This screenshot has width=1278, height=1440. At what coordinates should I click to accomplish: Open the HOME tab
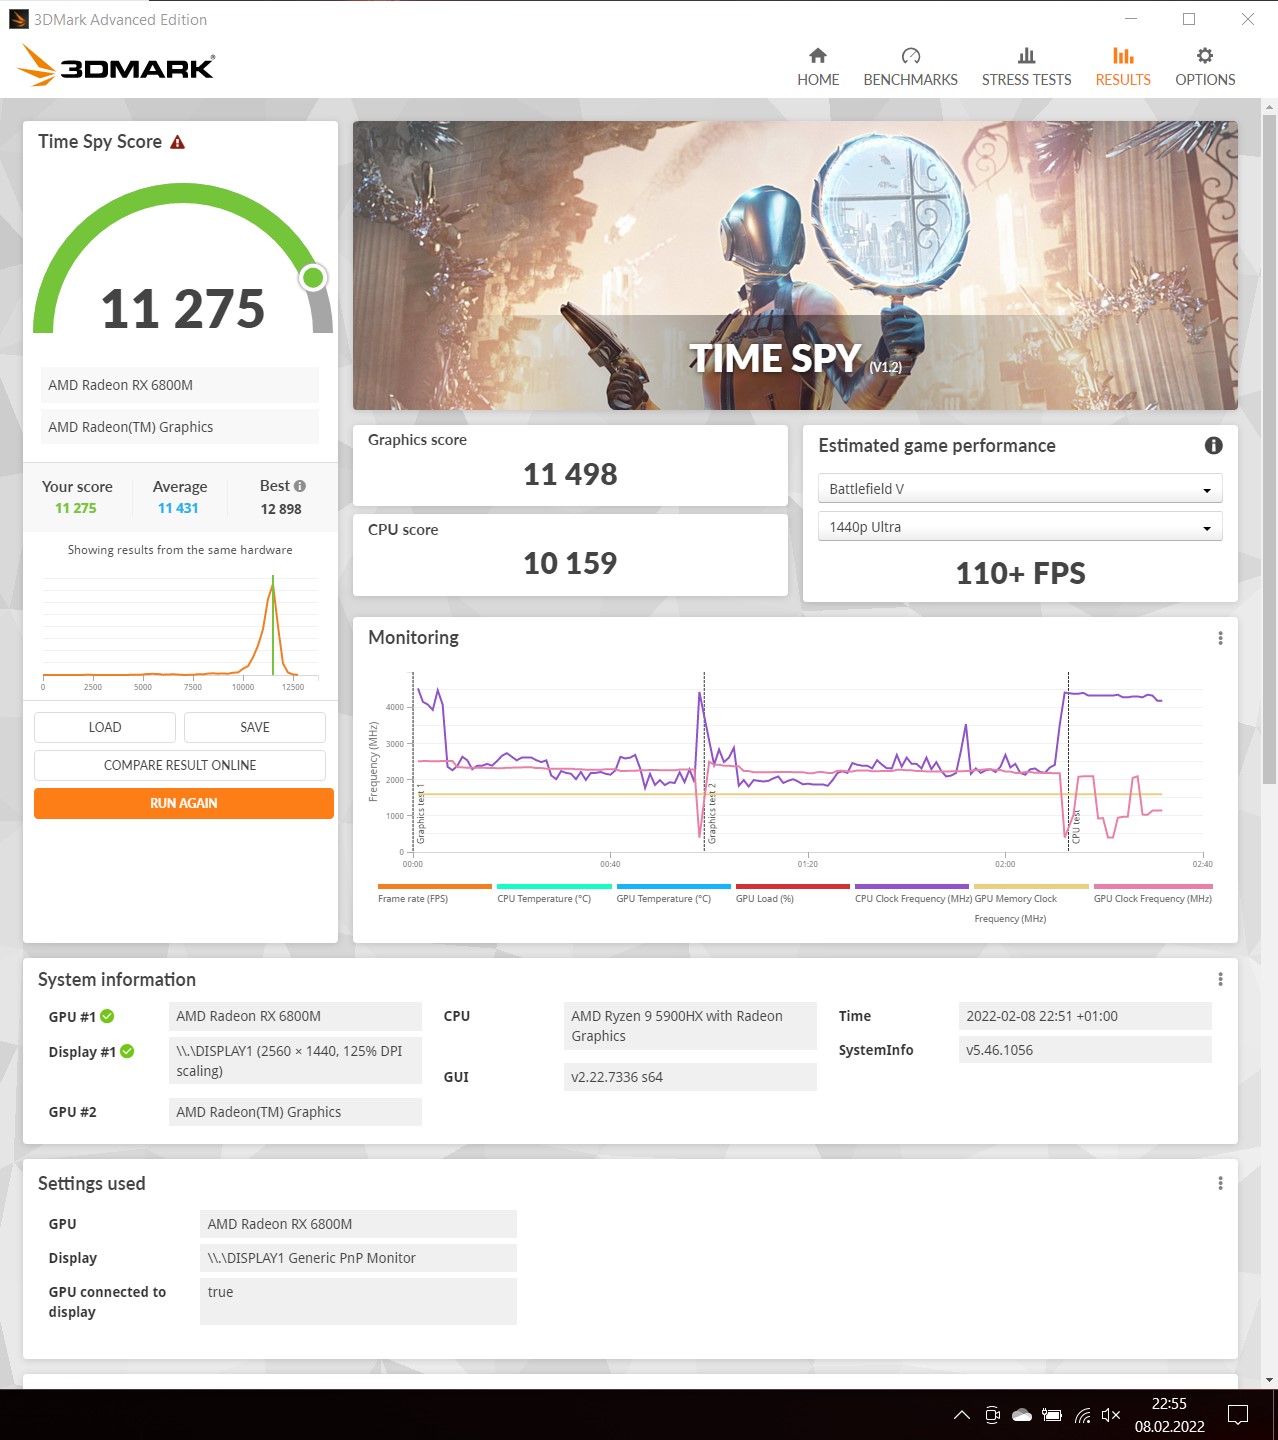(818, 67)
